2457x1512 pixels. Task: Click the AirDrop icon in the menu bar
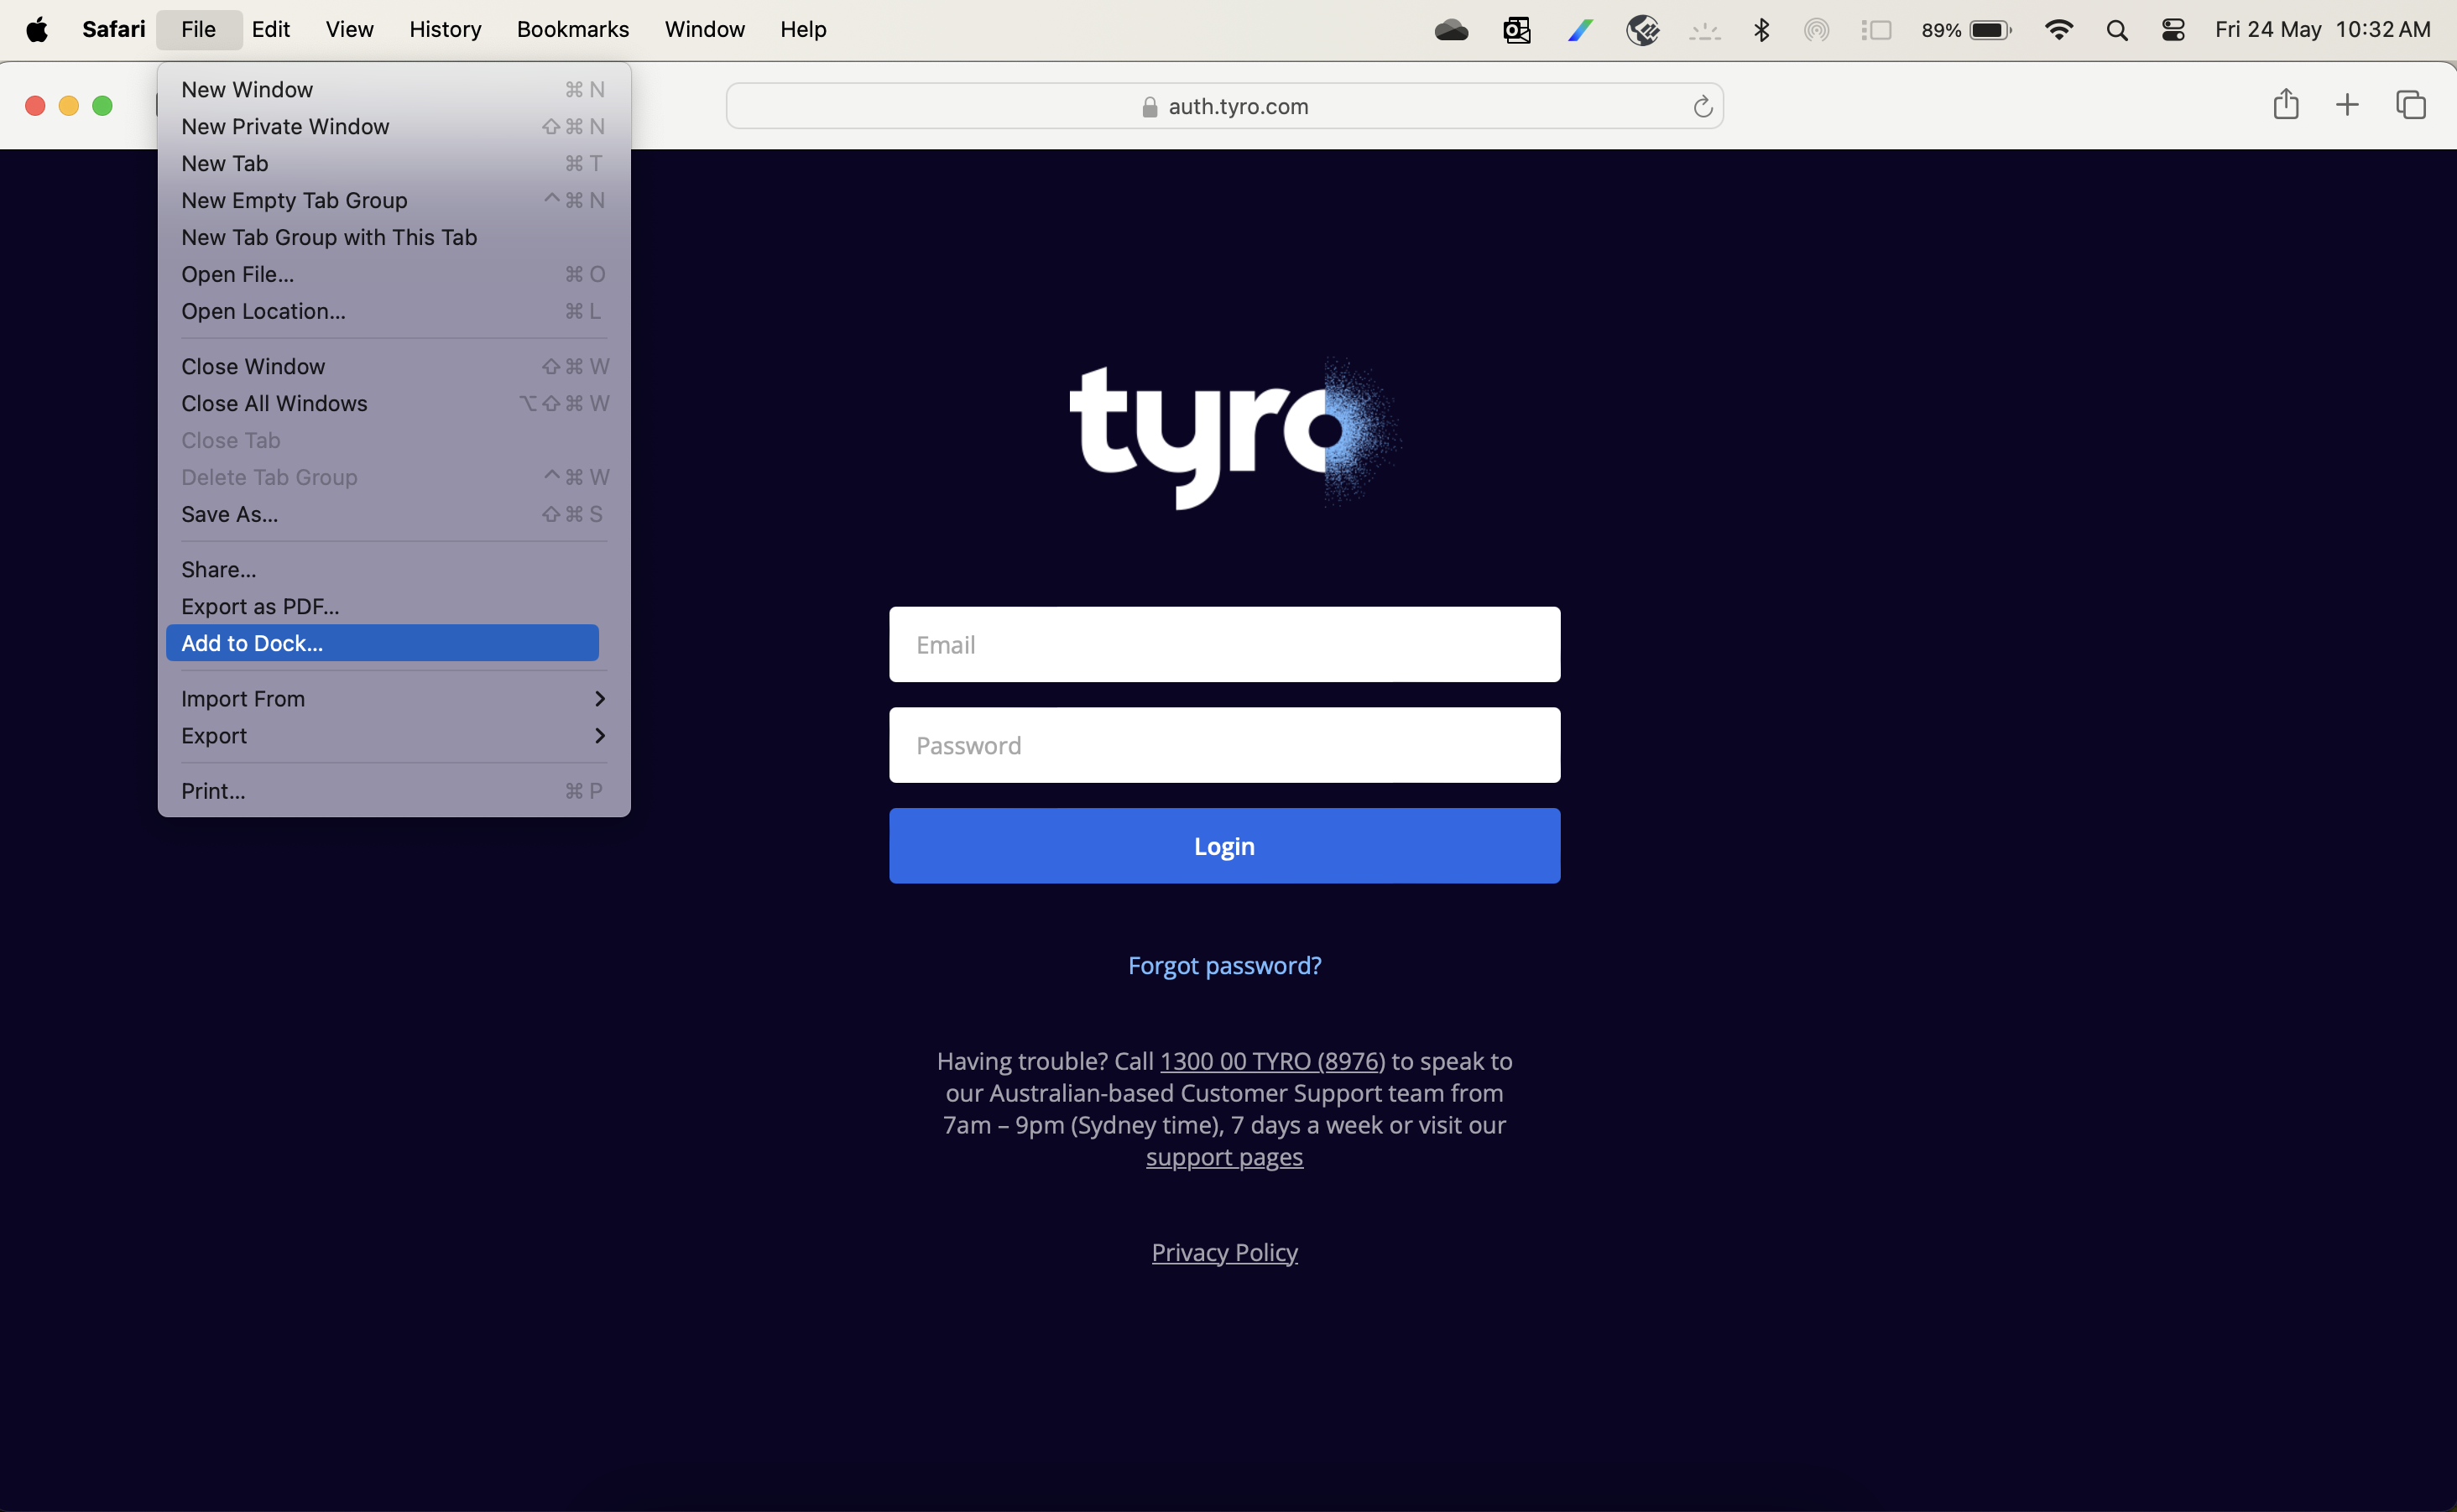click(1818, 29)
